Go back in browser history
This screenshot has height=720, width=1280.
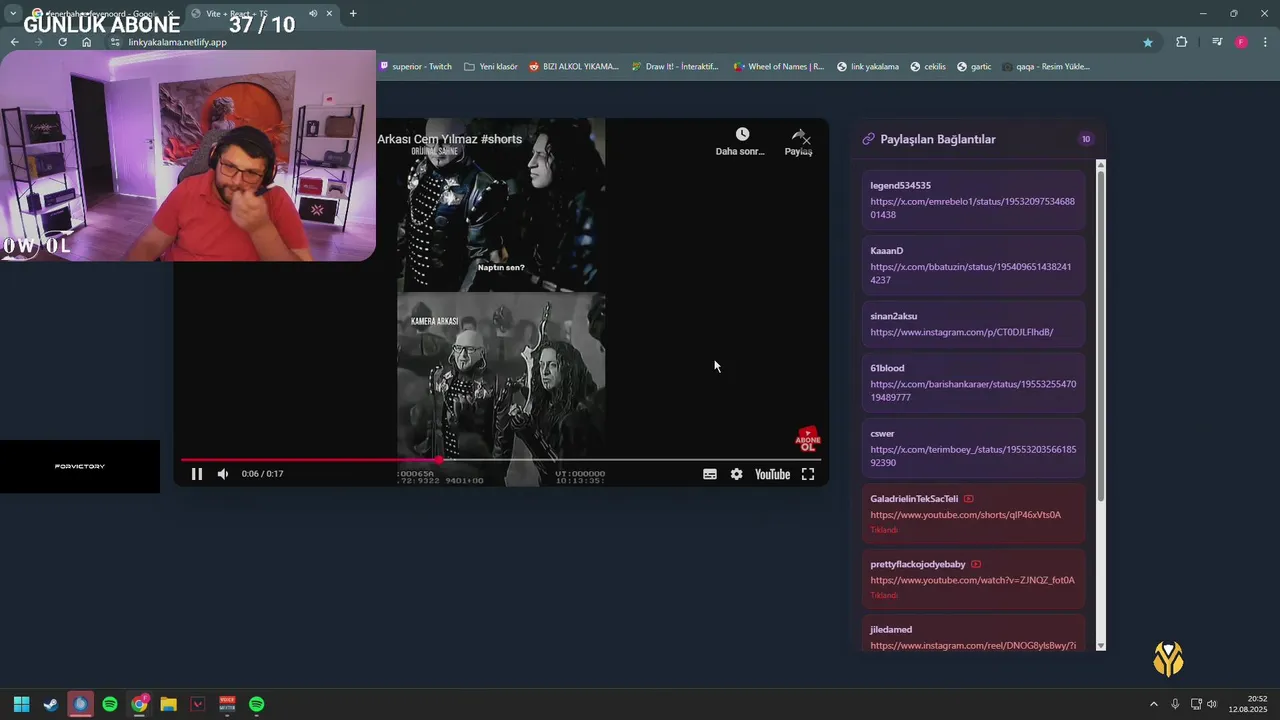(x=14, y=42)
